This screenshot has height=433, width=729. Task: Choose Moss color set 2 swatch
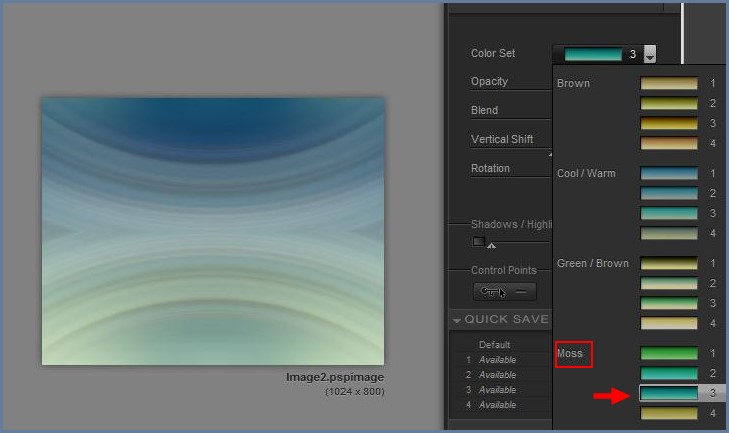point(669,374)
